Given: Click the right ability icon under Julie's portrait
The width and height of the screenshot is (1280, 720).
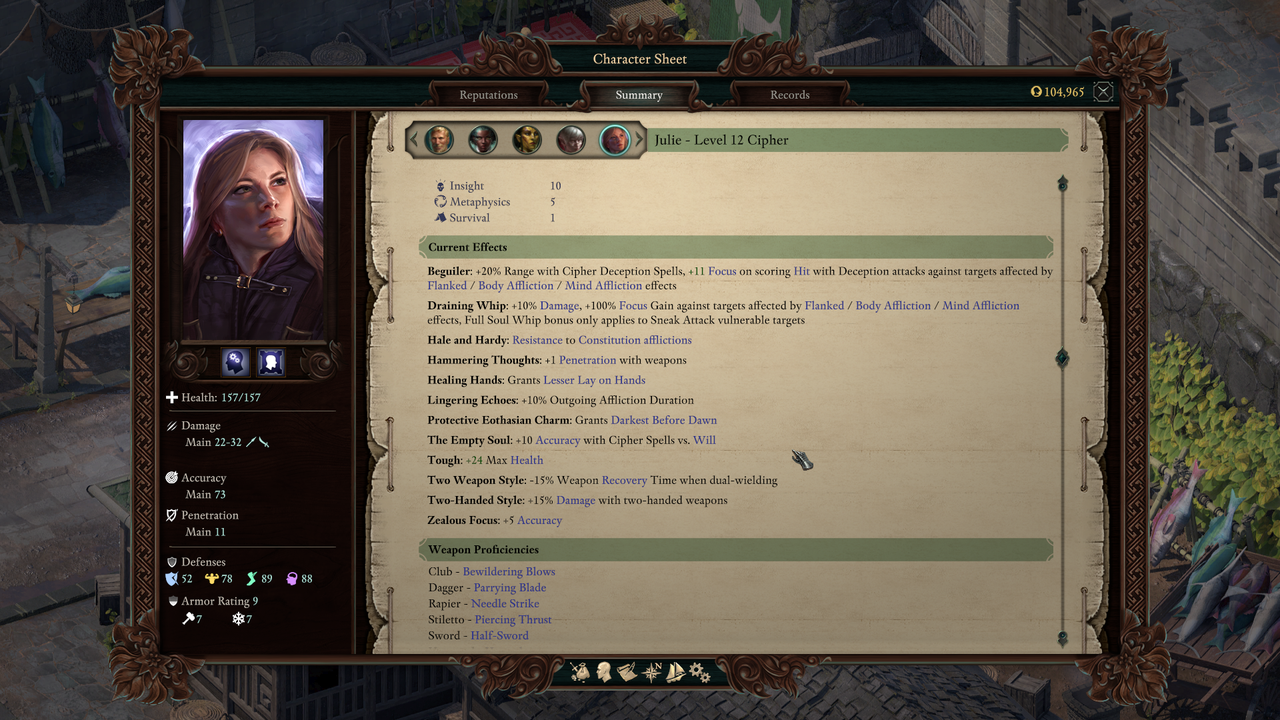Looking at the screenshot, I should (271, 362).
